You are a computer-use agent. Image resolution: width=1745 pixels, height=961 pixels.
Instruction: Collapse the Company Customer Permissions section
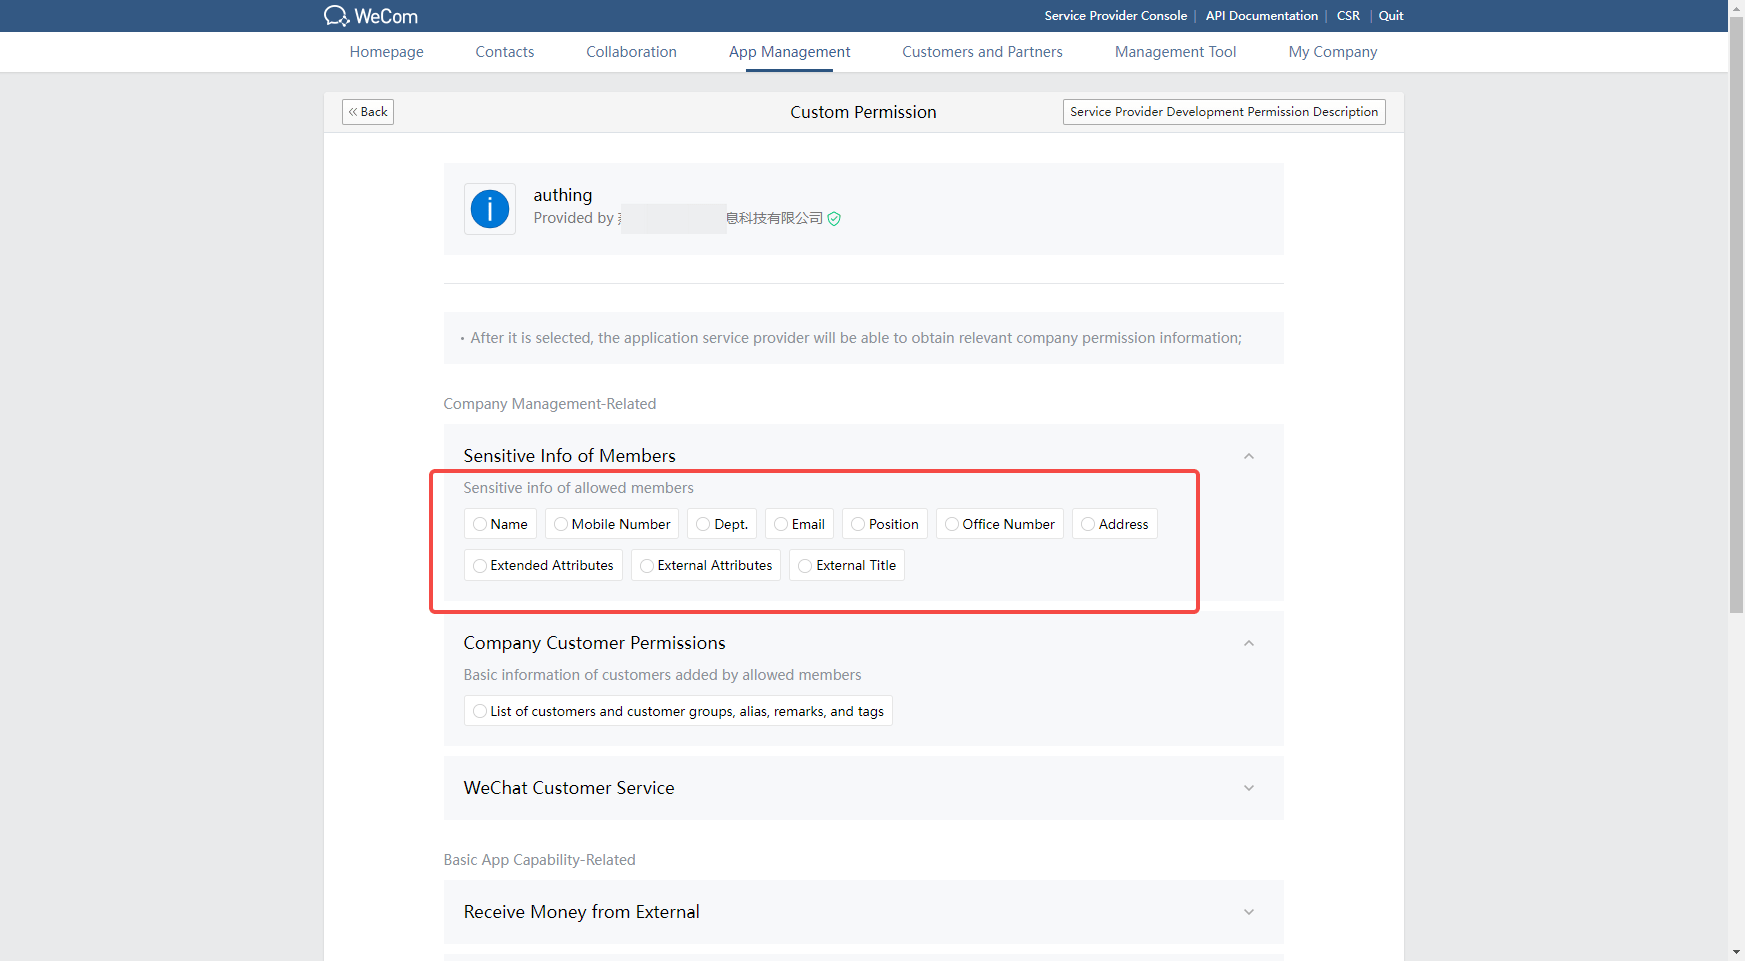click(x=1248, y=643)
